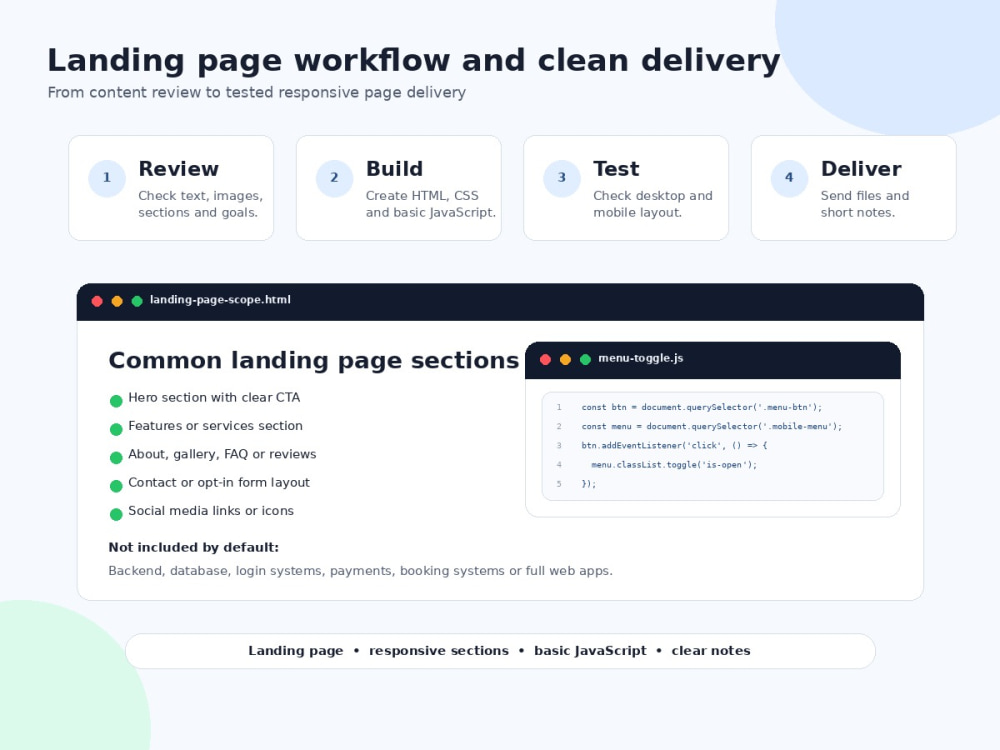
Task: Click red dot in landing-page-scope.html title bar
Action: point(97,301)
